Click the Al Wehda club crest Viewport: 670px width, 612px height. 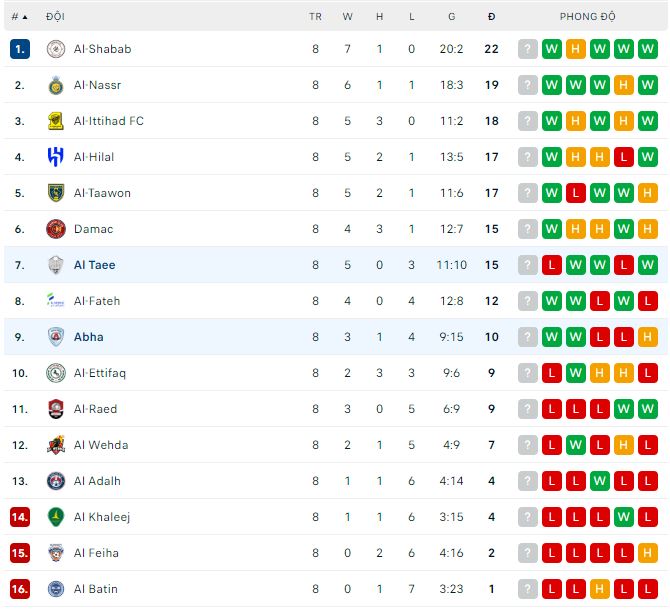pos(56,445)
